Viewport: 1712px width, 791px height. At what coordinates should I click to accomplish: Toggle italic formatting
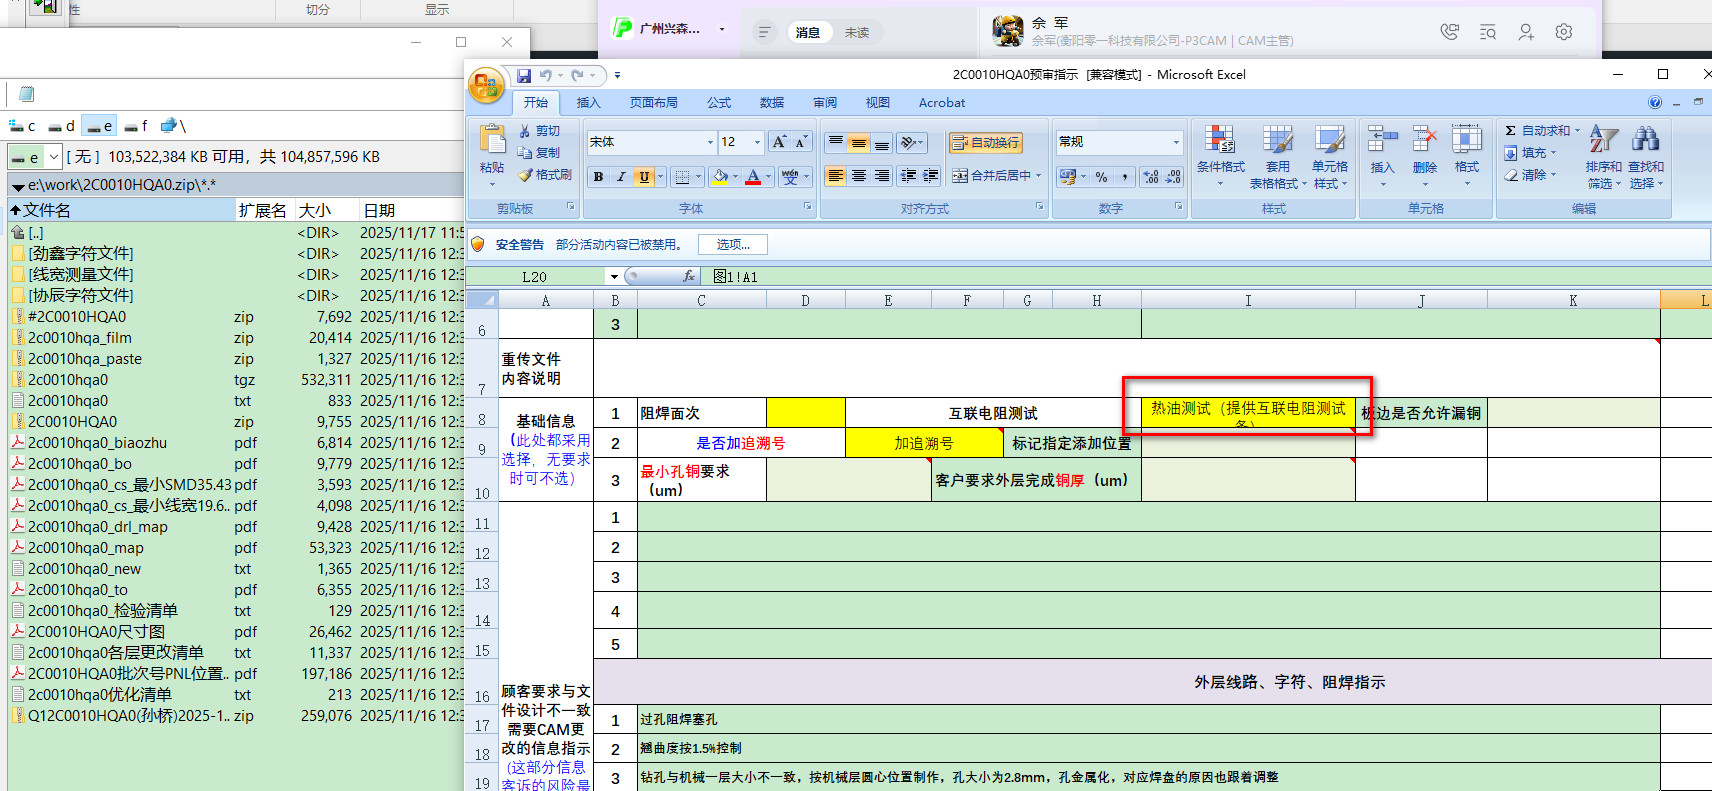tap(620, 177)
